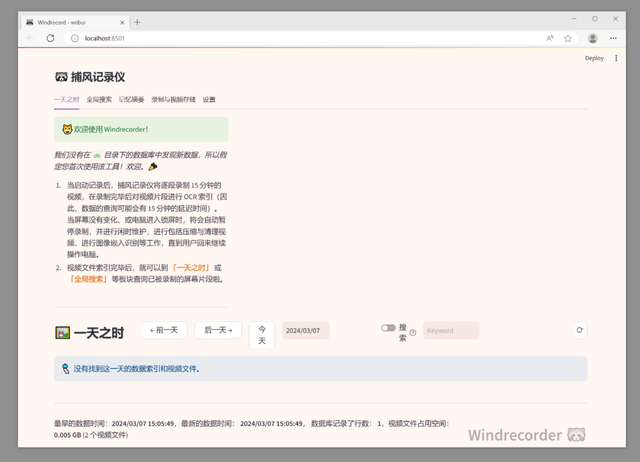Click the refresh icon beside the Keyword field

coord(580,330)
